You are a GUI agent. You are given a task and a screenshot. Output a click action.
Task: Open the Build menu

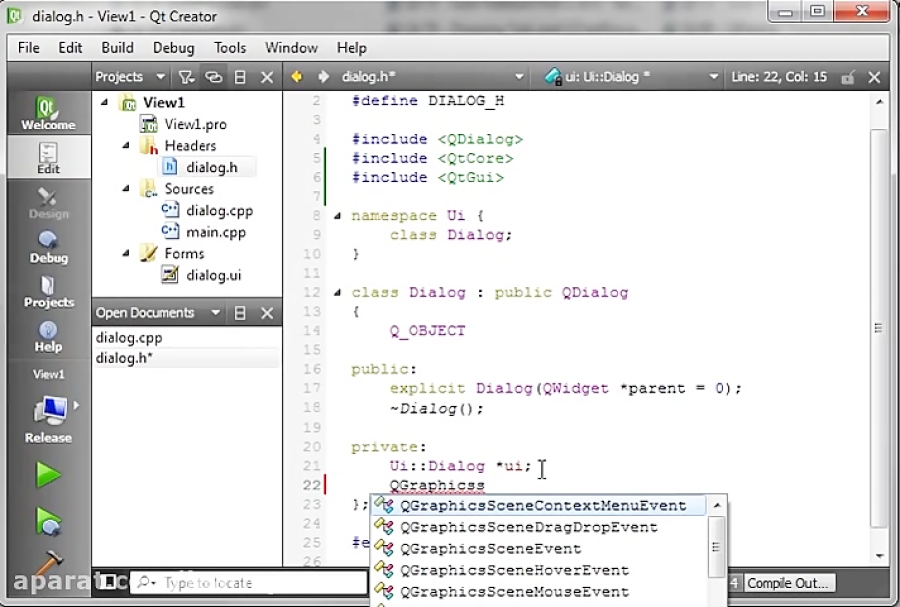117,47
